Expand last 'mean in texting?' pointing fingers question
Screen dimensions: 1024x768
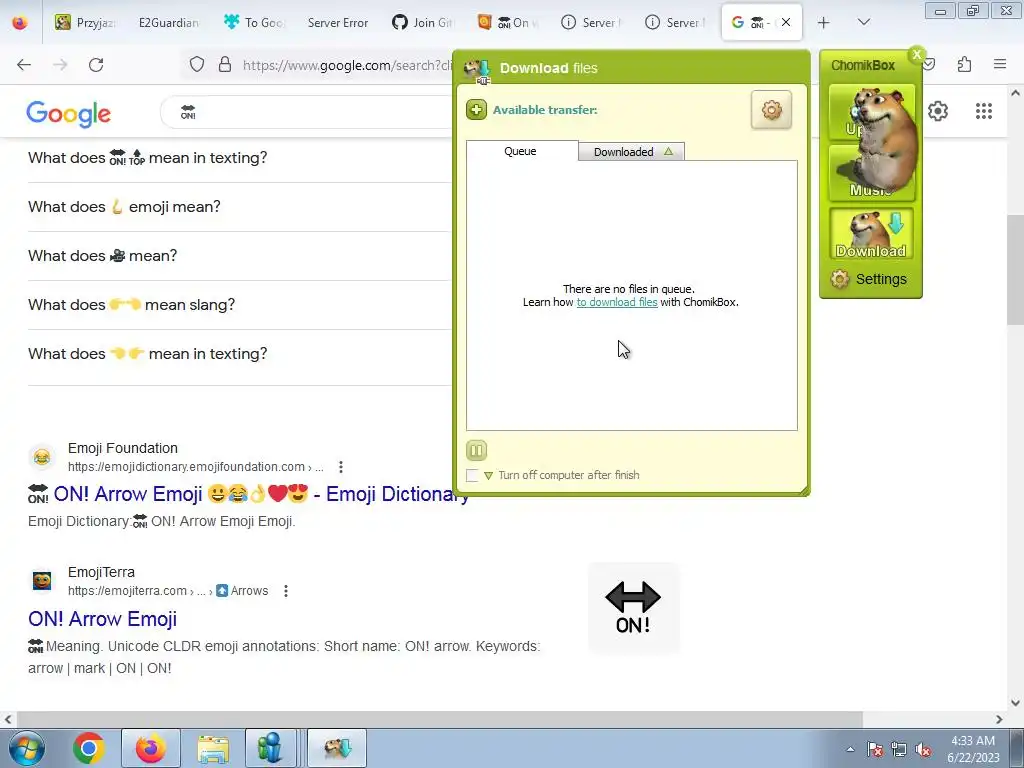coord(240,354)
